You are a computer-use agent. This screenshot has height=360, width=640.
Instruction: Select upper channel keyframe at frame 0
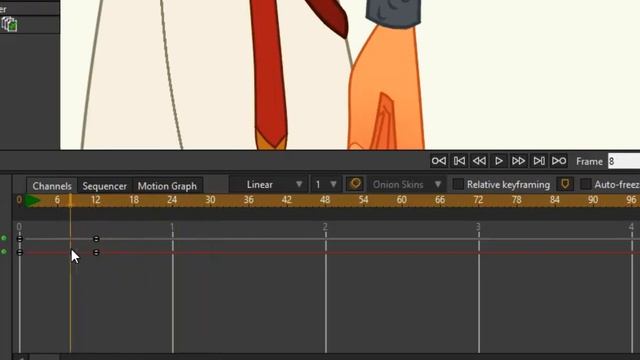pyautogui.click(x=20, y=239)
